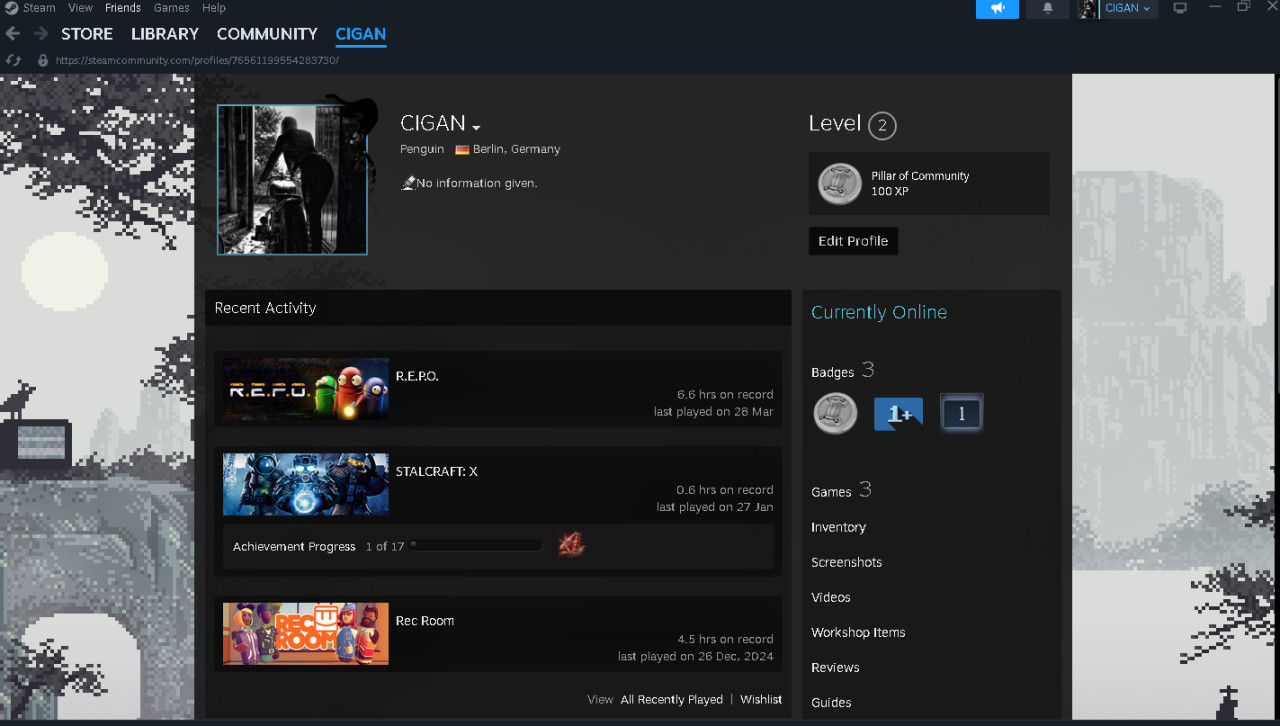Select the 1+ Years of Service badge
Screen dimensions: 1280x726
(898, 413)
